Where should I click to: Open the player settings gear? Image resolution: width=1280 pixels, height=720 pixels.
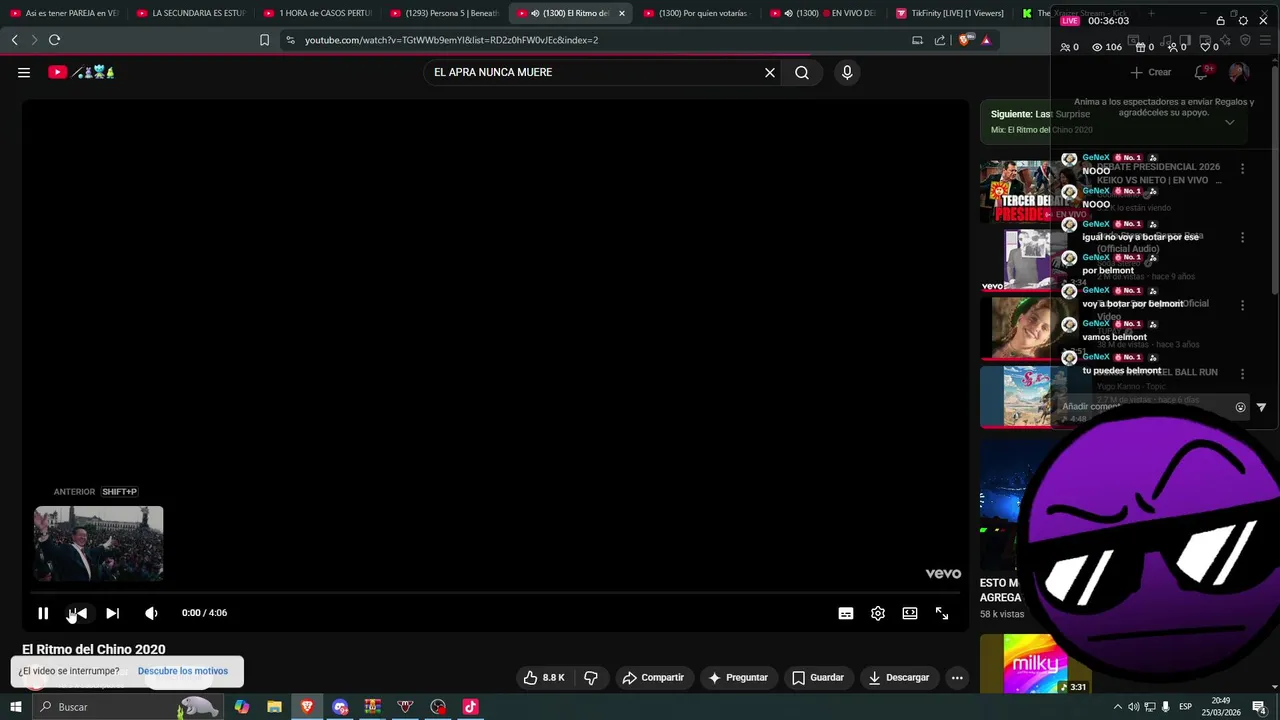tap(878, 613)
